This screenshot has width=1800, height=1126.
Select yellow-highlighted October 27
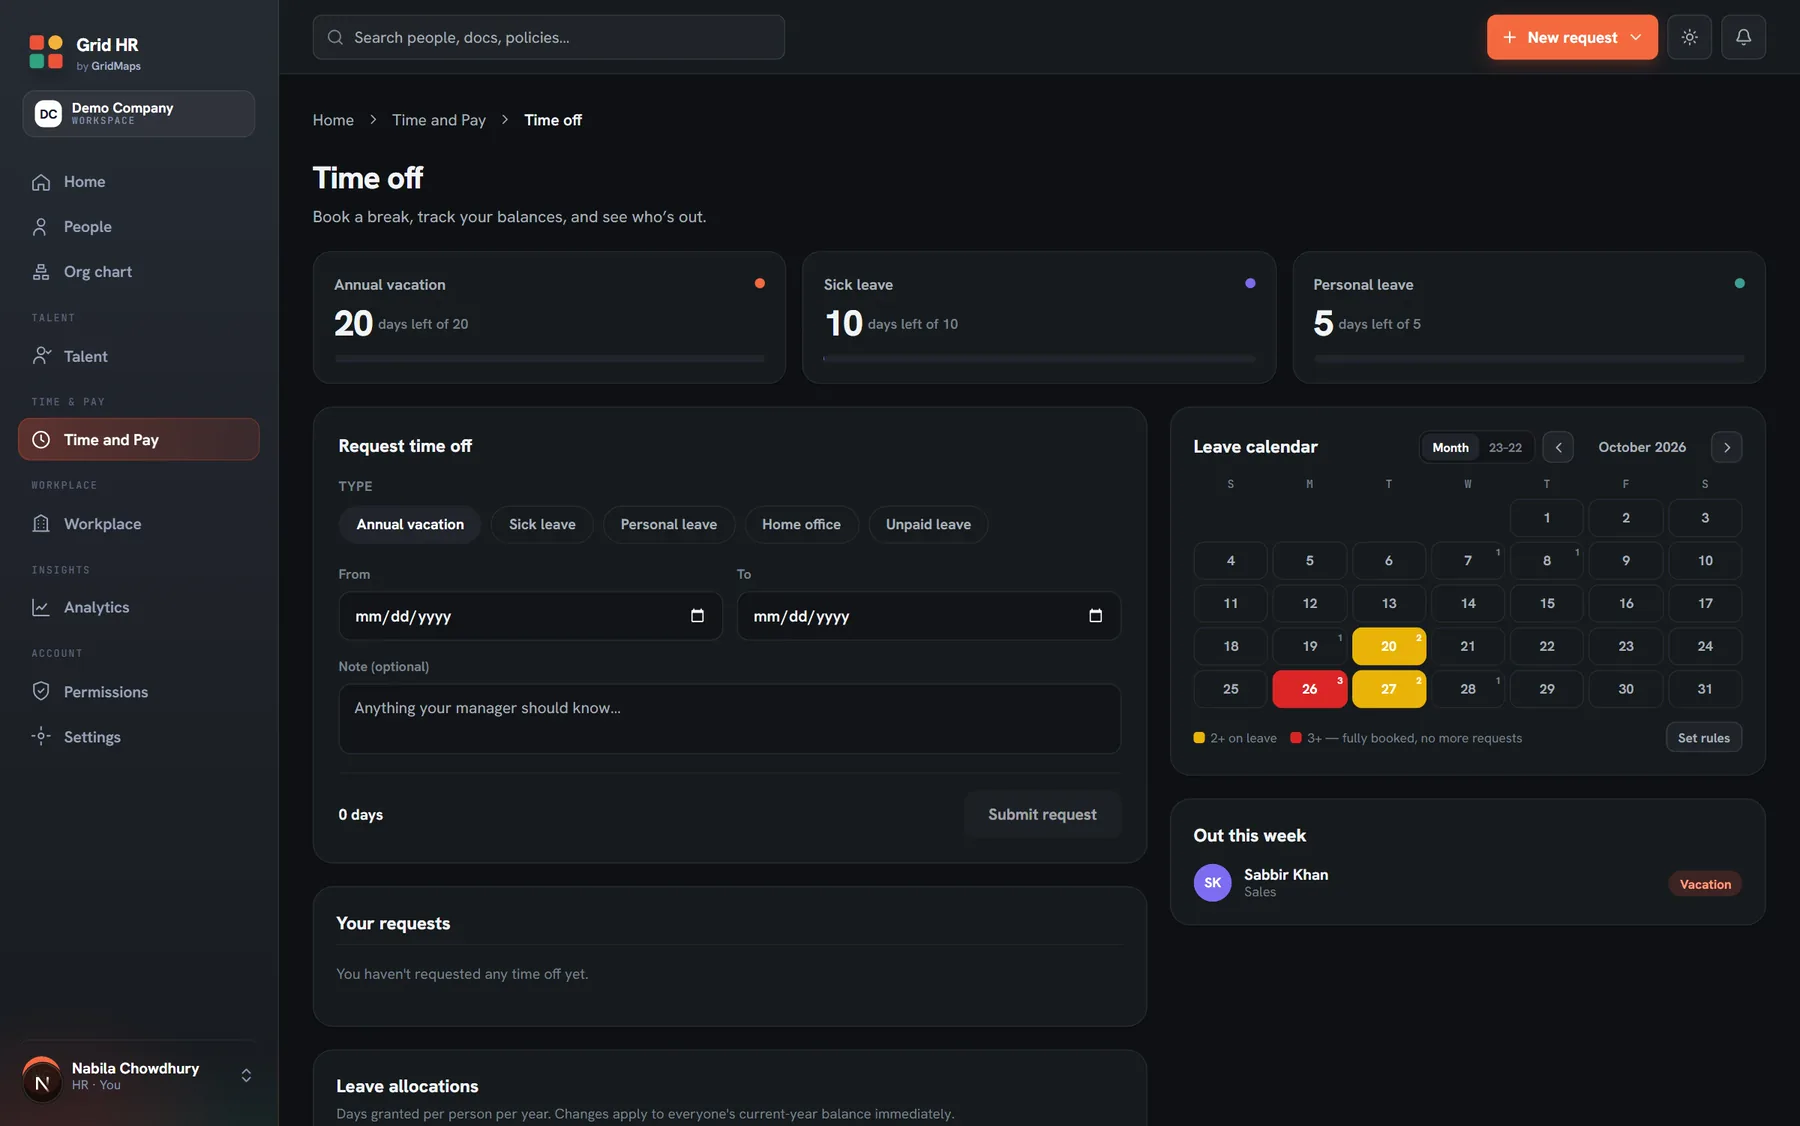1389,689
